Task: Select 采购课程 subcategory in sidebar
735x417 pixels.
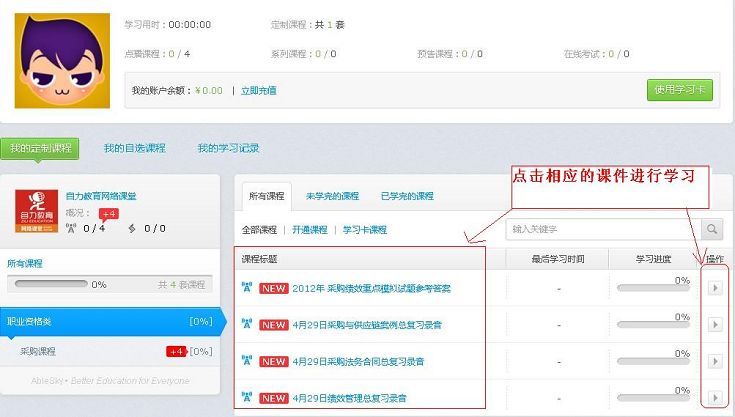Action: [x=38, y=352]
